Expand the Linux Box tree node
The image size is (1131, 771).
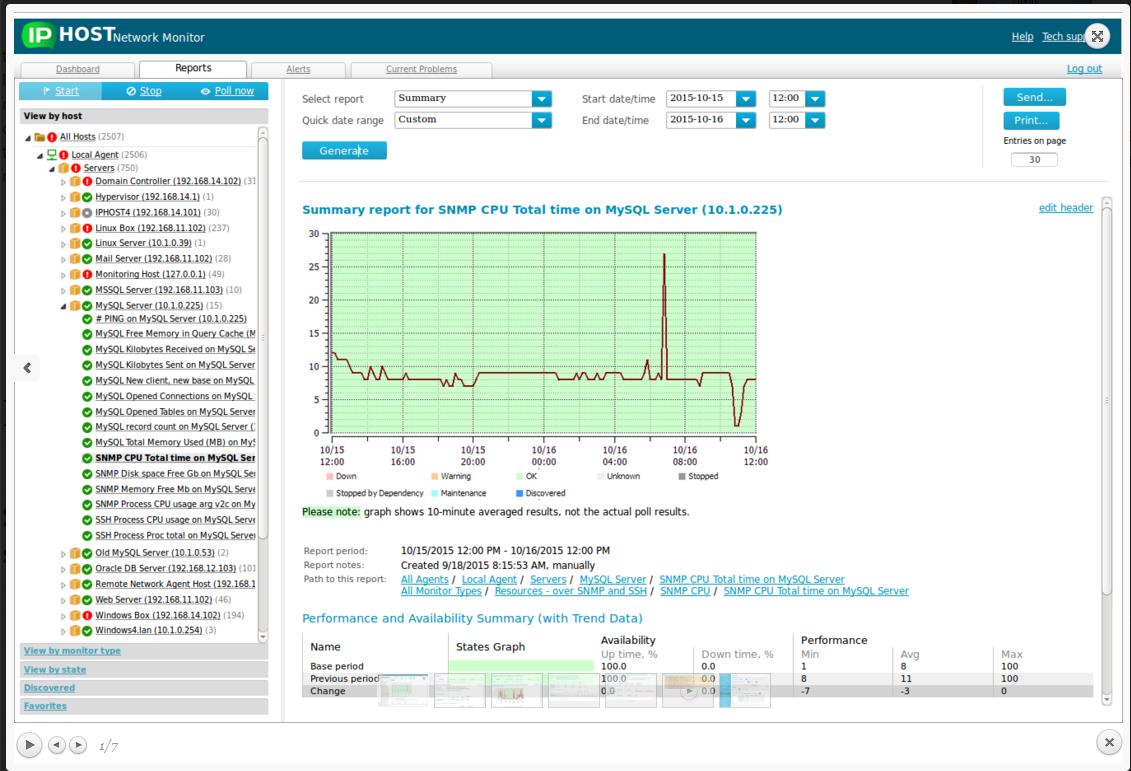(x=63, y=229)
